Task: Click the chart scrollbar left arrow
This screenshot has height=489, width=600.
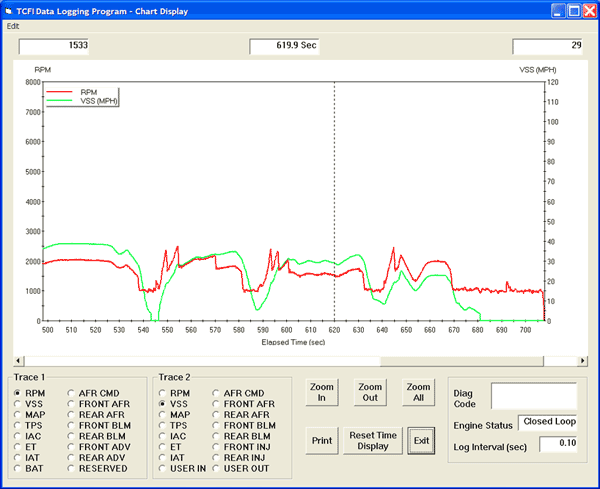Action: (17, 359)
